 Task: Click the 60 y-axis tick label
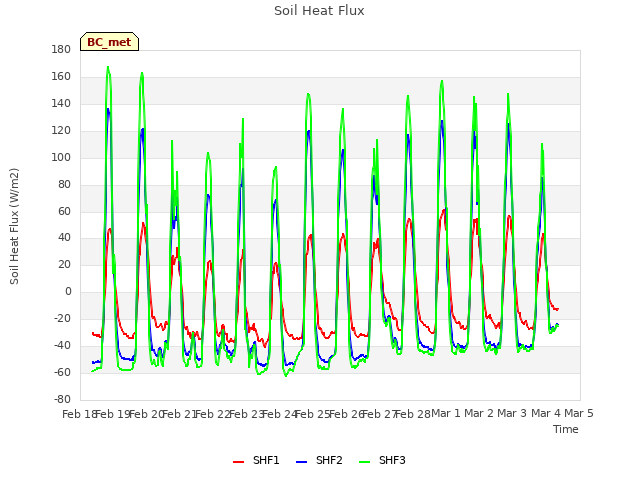coord(64,211)
